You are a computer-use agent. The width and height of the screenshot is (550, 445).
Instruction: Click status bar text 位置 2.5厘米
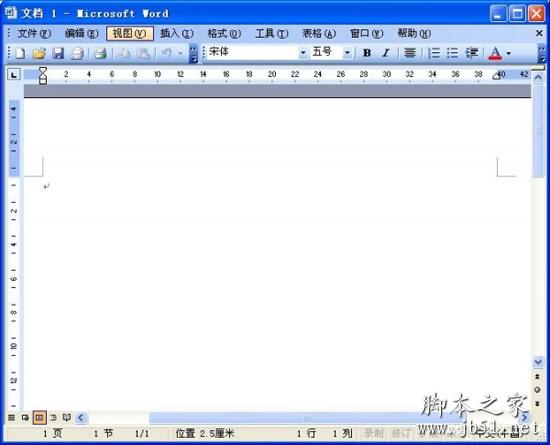pos(205,434)
